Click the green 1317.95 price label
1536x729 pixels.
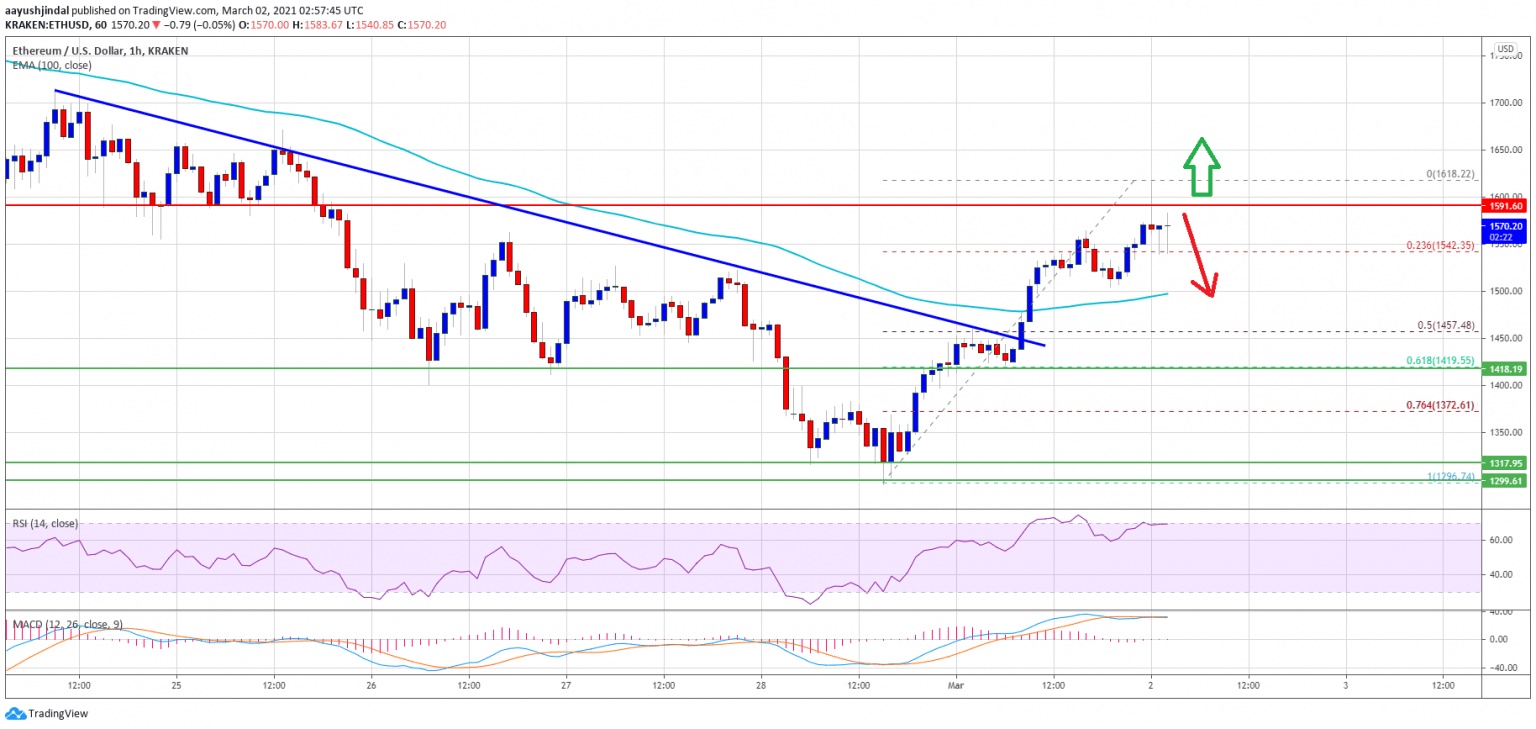pyautogui.click(x=1503, y=463)
